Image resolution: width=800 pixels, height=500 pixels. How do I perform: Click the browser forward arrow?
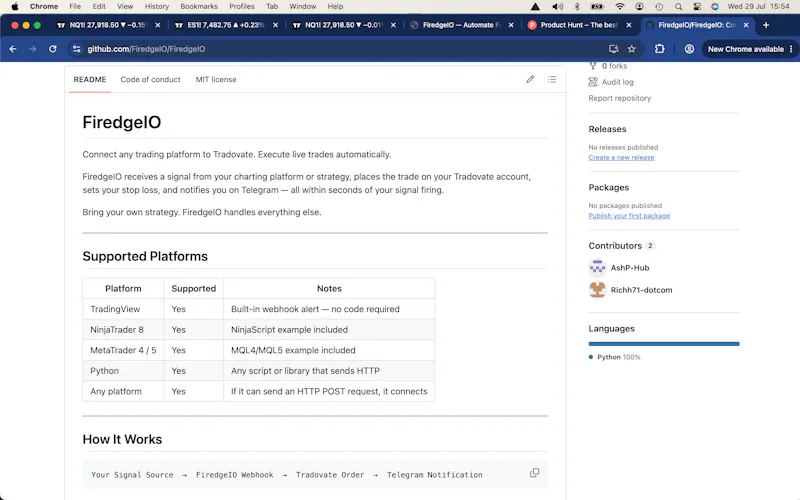tap(33, 49)
